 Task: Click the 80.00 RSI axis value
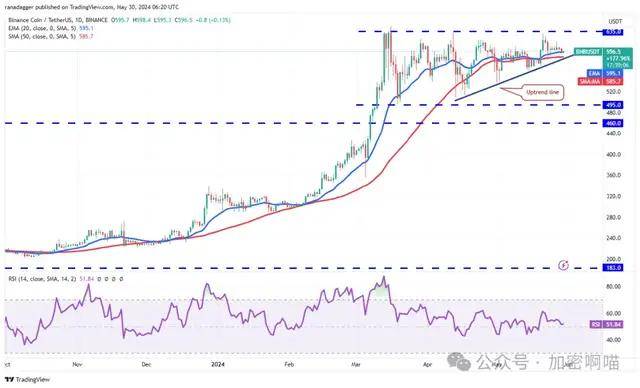pyautogui.click(x=613, y=286)
